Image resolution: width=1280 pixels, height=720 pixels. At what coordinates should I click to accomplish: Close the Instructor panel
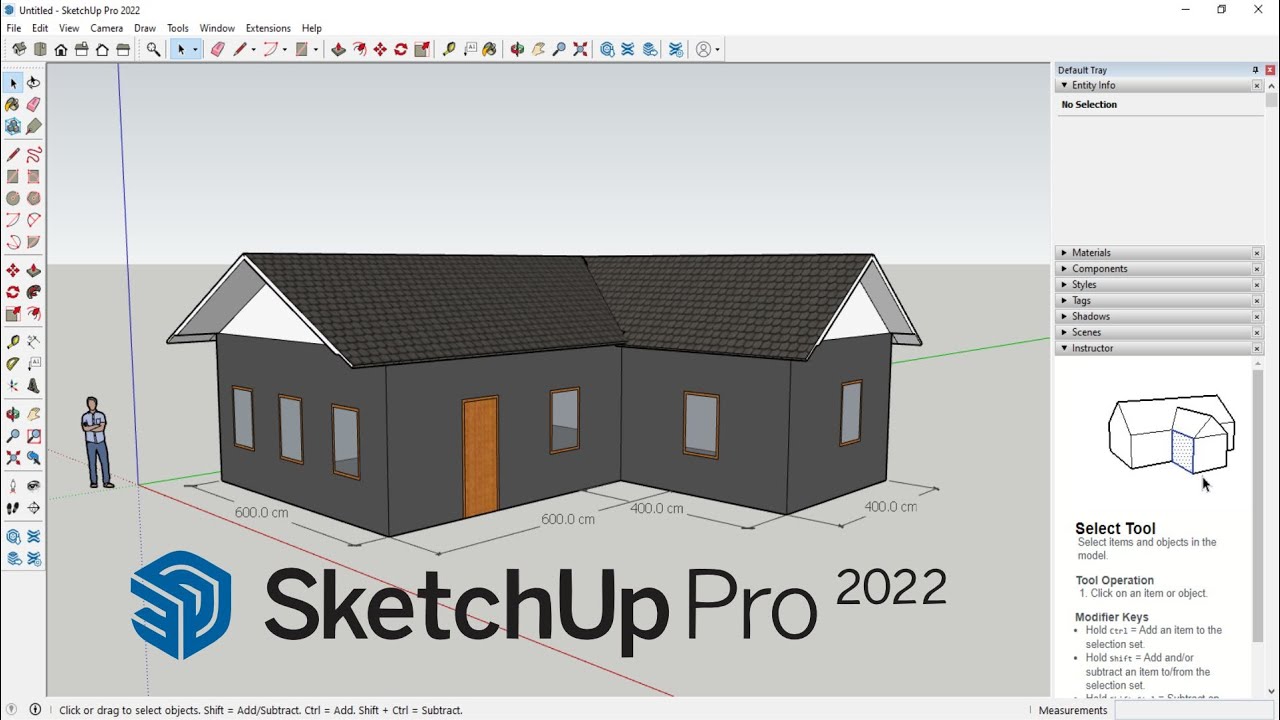pos(1256,348)
